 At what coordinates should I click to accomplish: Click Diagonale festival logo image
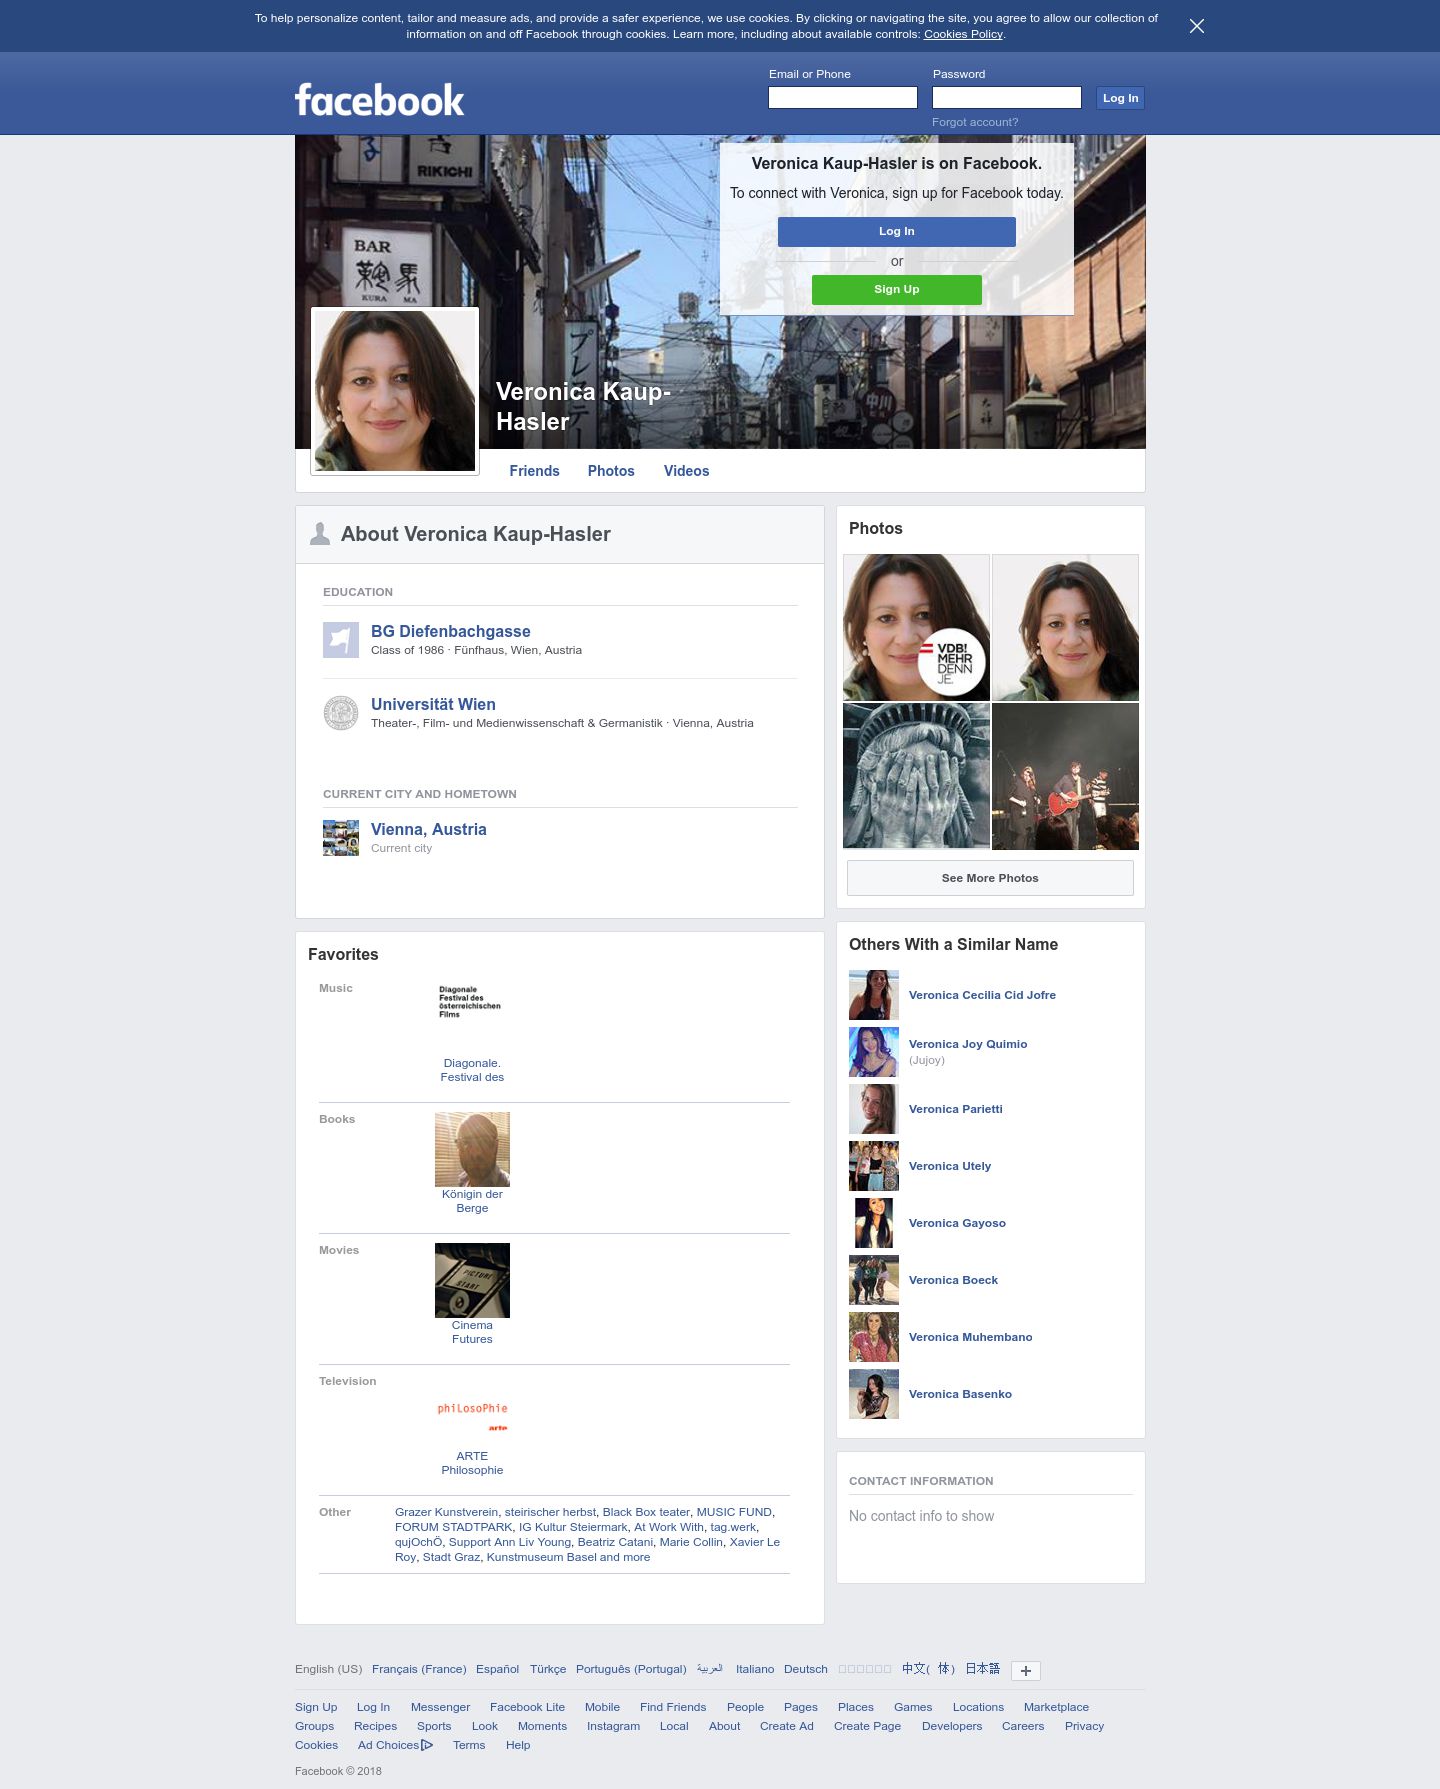point(472,1018)
